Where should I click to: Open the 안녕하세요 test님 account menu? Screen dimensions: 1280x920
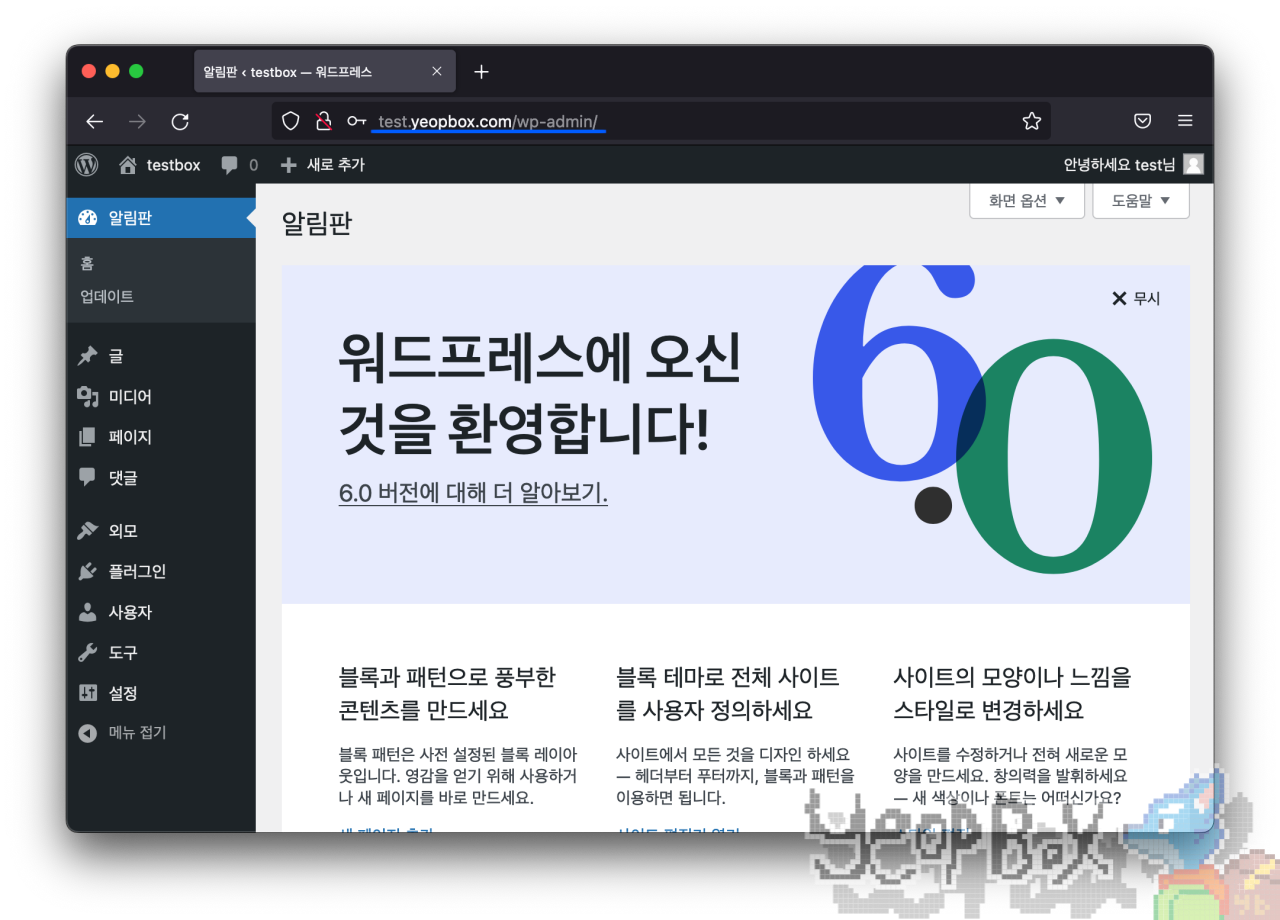1120,165
